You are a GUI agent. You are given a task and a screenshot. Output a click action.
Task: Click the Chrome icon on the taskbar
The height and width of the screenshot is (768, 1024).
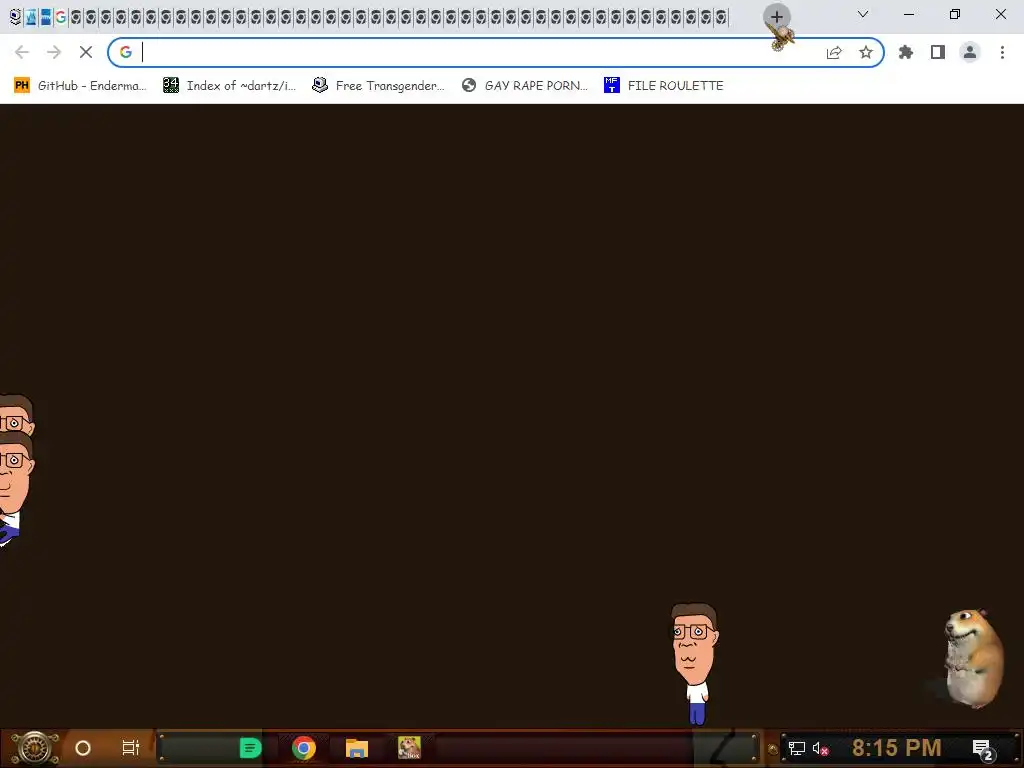click(304, 748)
